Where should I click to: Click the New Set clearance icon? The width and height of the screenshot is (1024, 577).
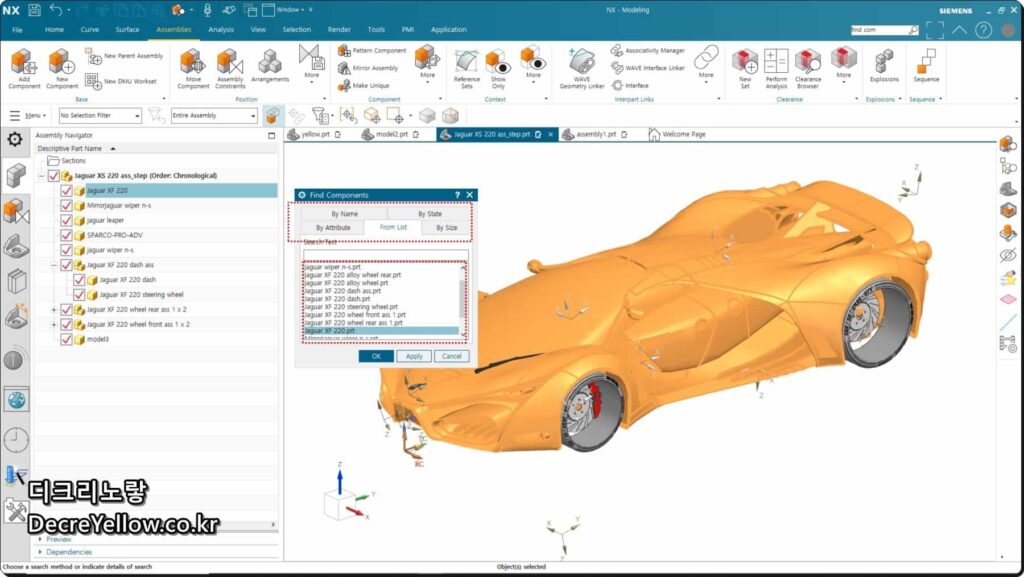pyautogui.click(x=745, y=68)
